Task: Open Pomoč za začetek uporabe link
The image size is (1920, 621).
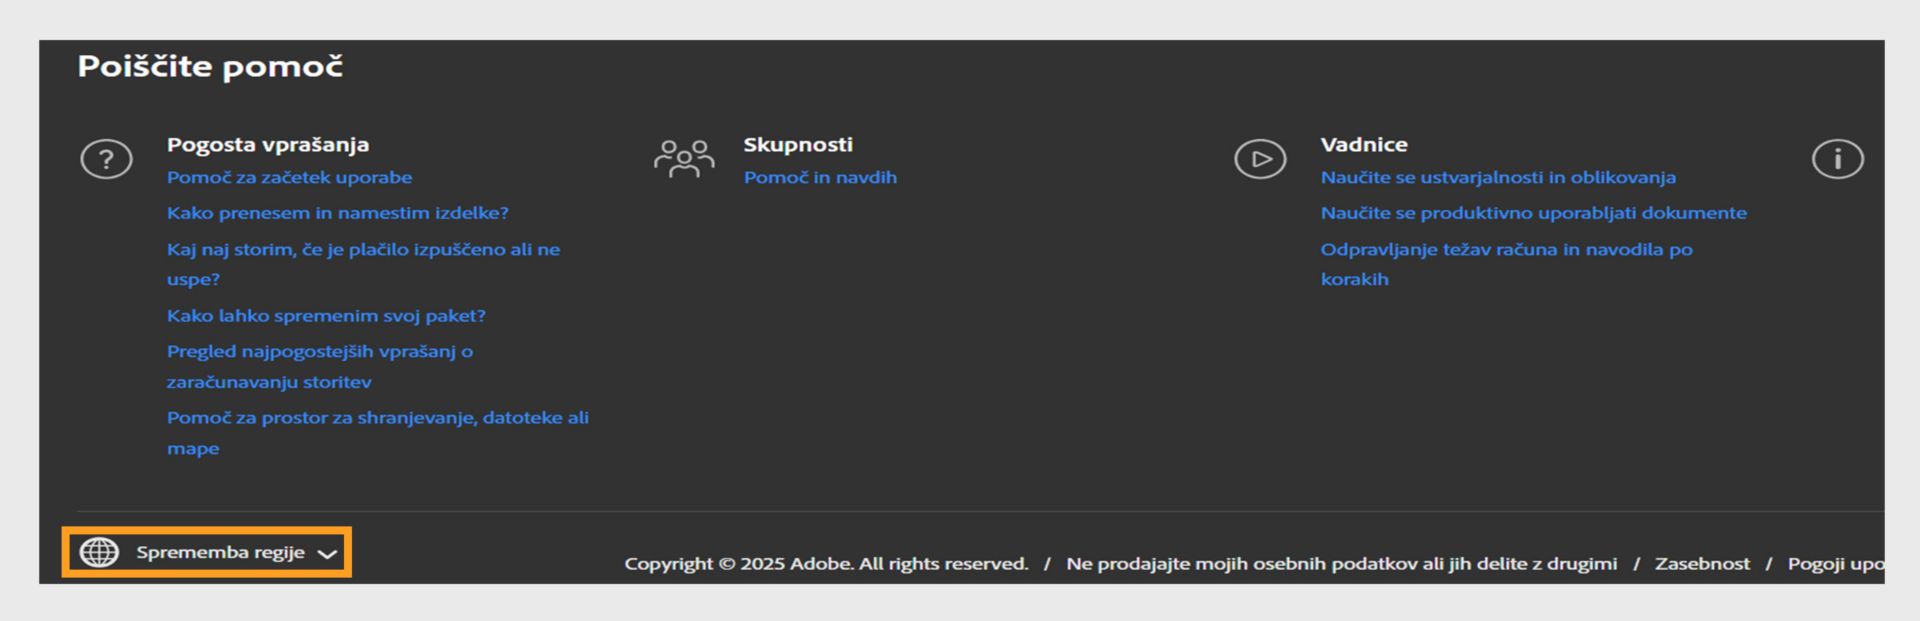Action: pyautogui.click(x=289, y=177)
